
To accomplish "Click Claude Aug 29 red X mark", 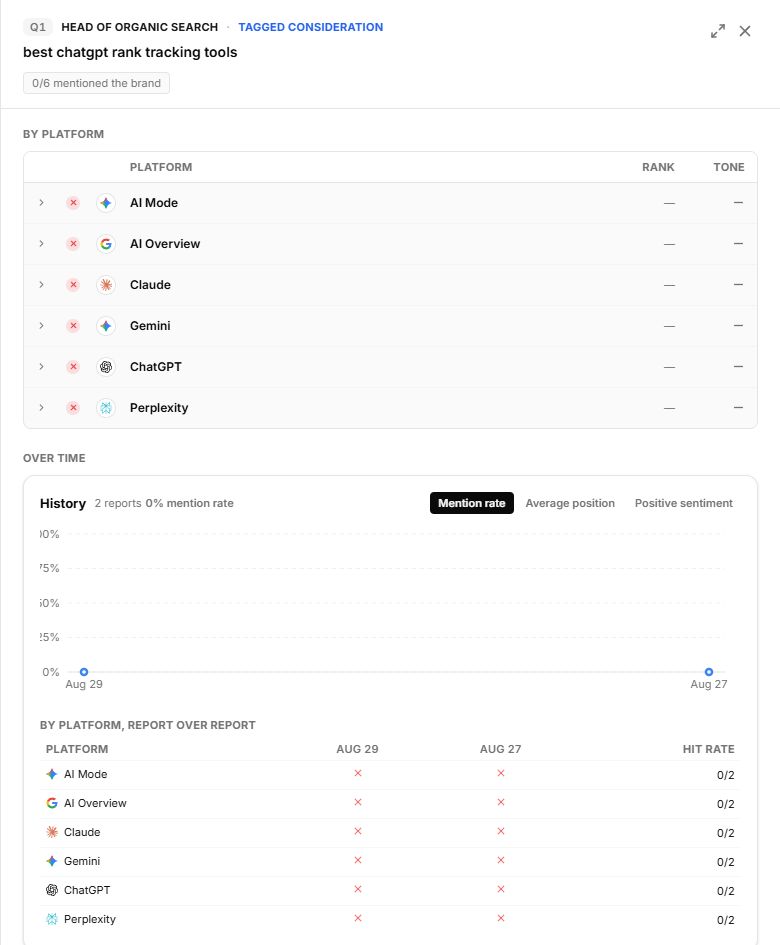I will (x=358, y=831).
